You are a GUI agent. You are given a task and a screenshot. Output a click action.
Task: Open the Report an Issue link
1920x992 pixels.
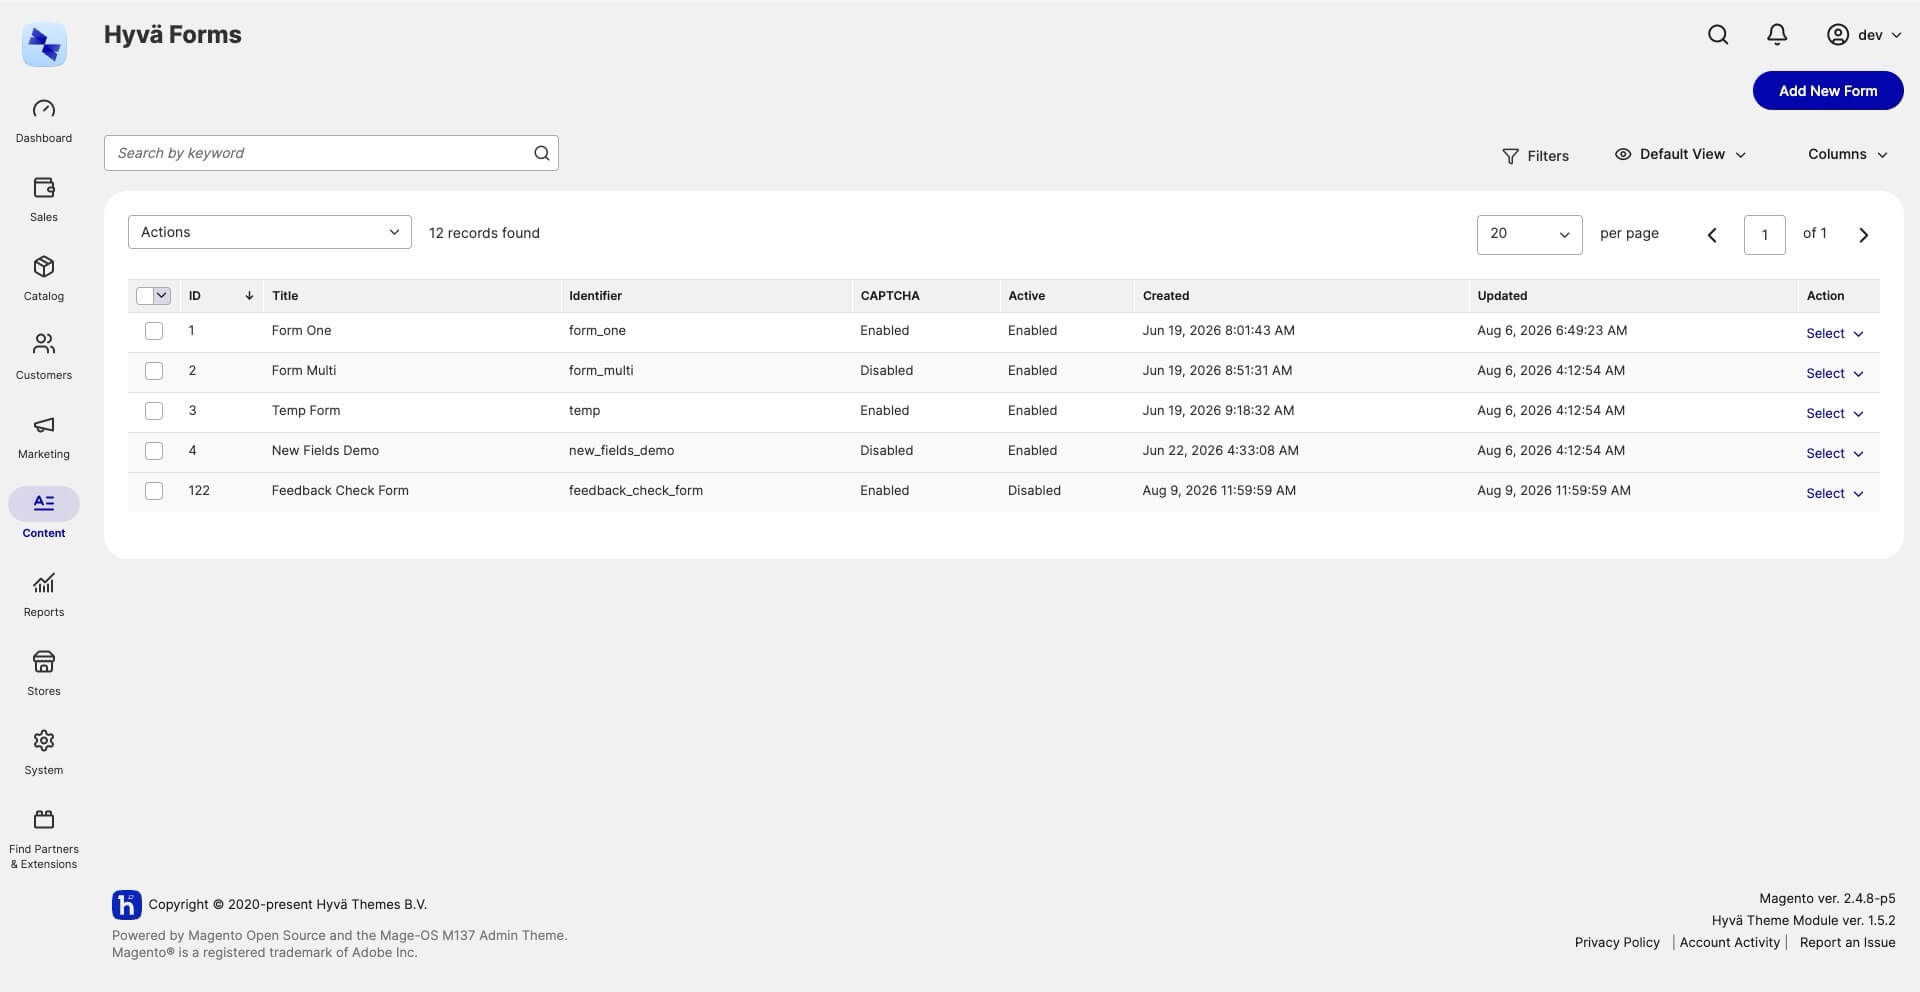[1847, 943]
